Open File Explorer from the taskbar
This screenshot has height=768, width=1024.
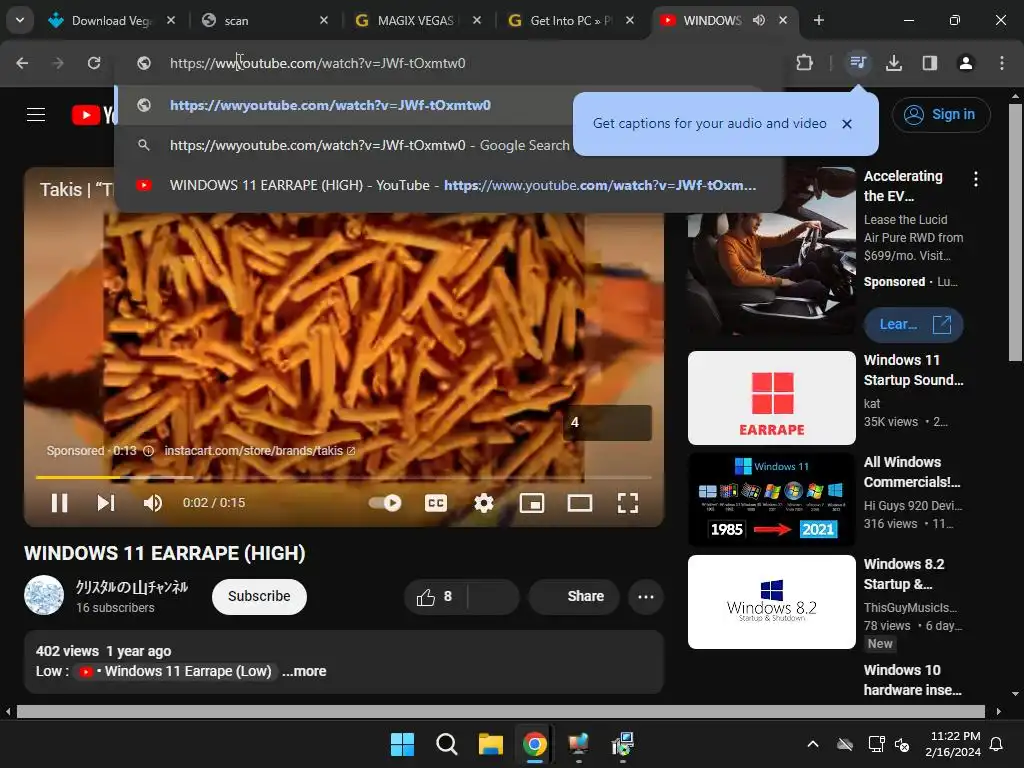coord(490,744)
